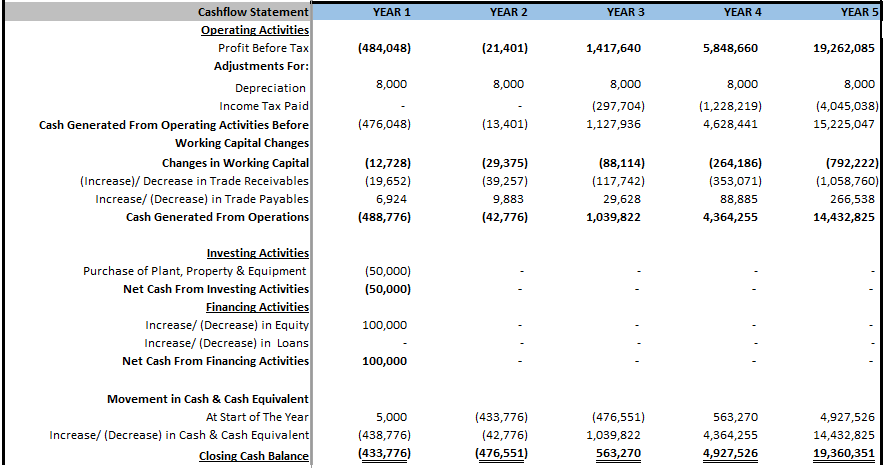Click the Operating Activities heading
The height and width of the screenshot is (468, 891).
point(255,30)
